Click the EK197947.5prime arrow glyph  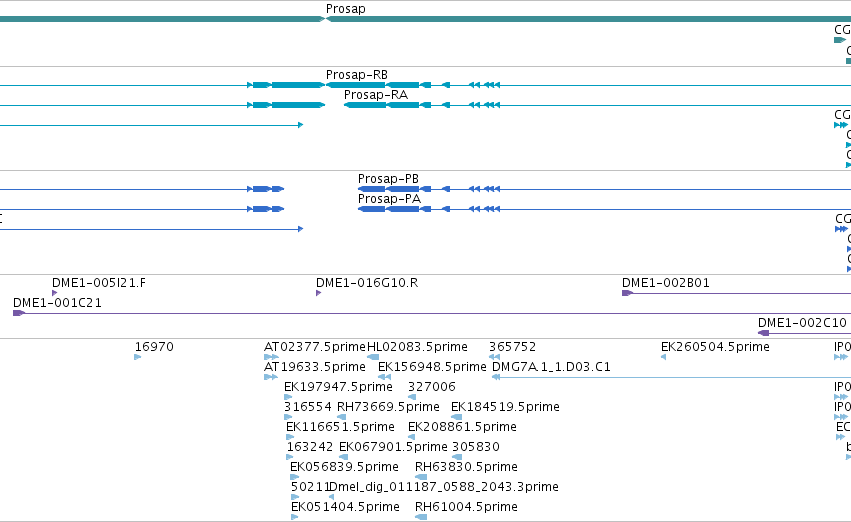point(288,397)
